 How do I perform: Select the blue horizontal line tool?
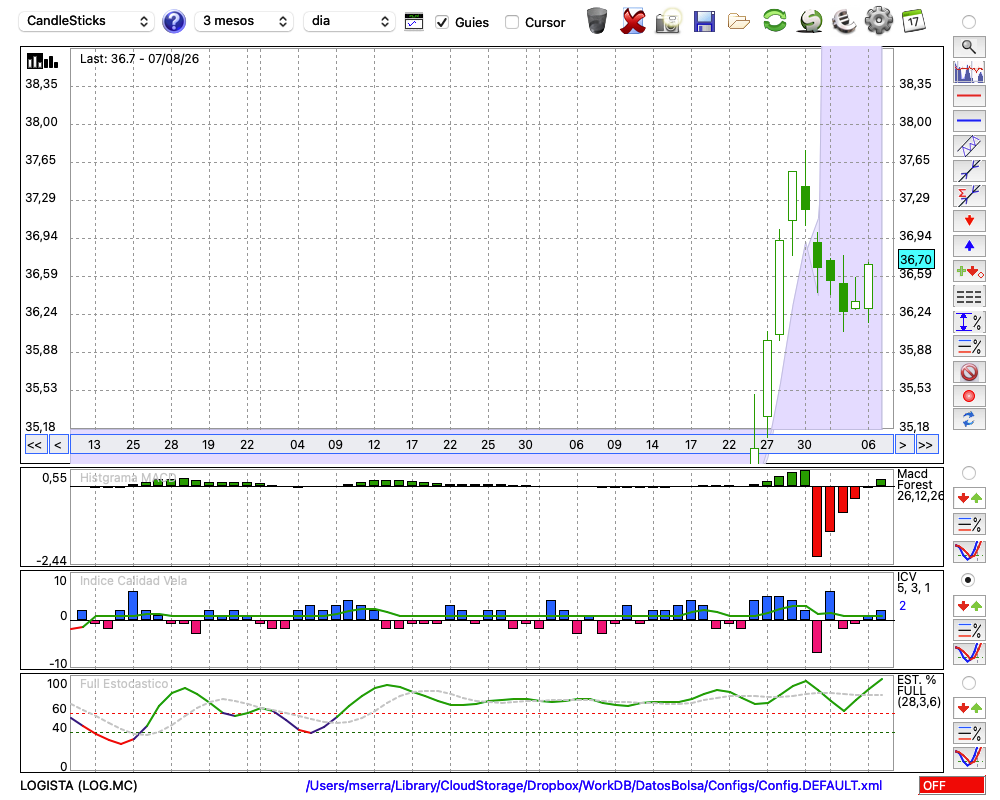tap(969, 121)
